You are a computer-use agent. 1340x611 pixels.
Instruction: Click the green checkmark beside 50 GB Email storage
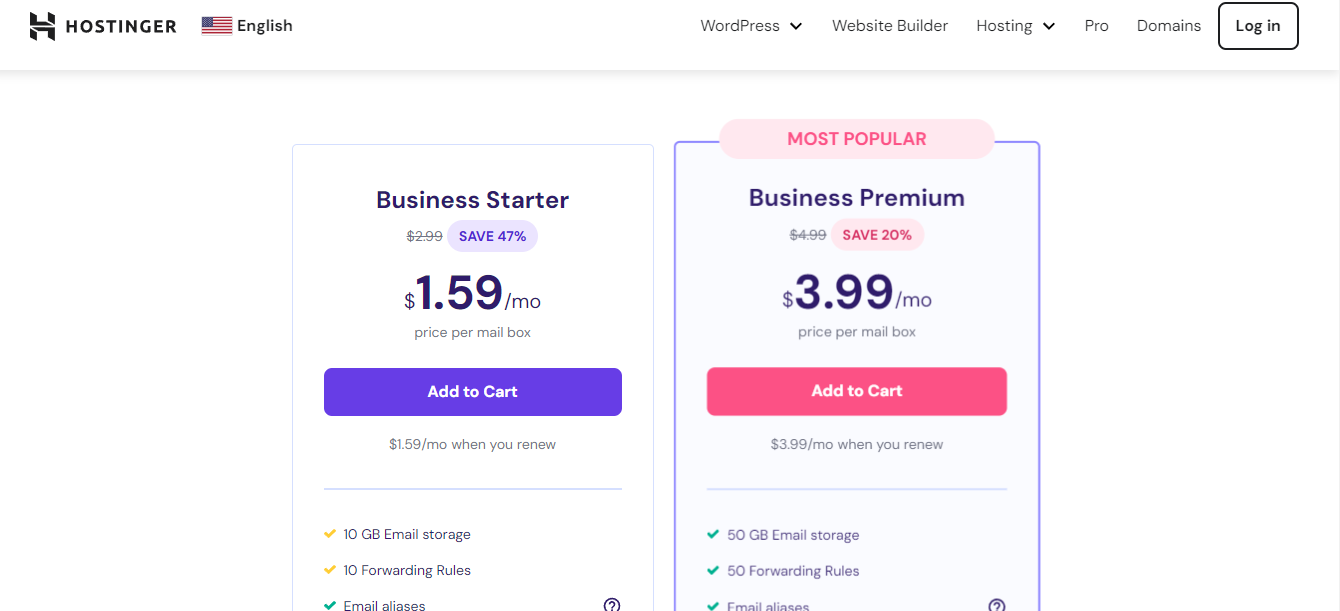click(714, 535)
